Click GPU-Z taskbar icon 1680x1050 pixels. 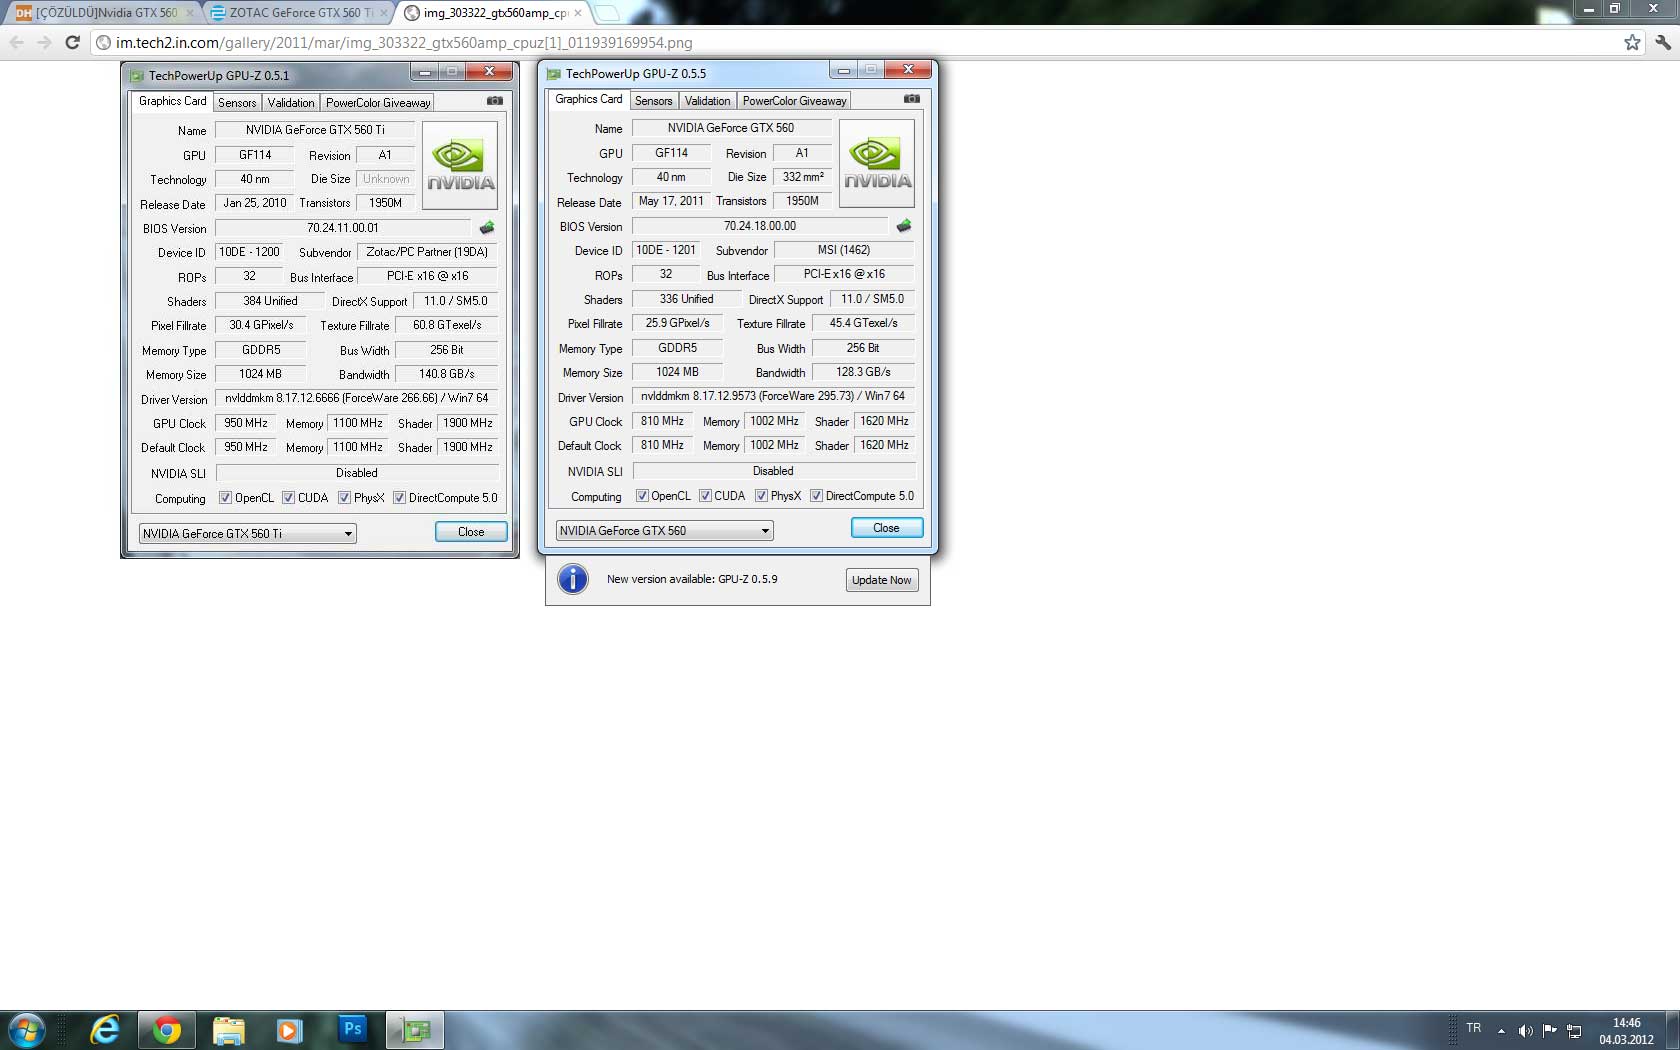click(415, 1030)
